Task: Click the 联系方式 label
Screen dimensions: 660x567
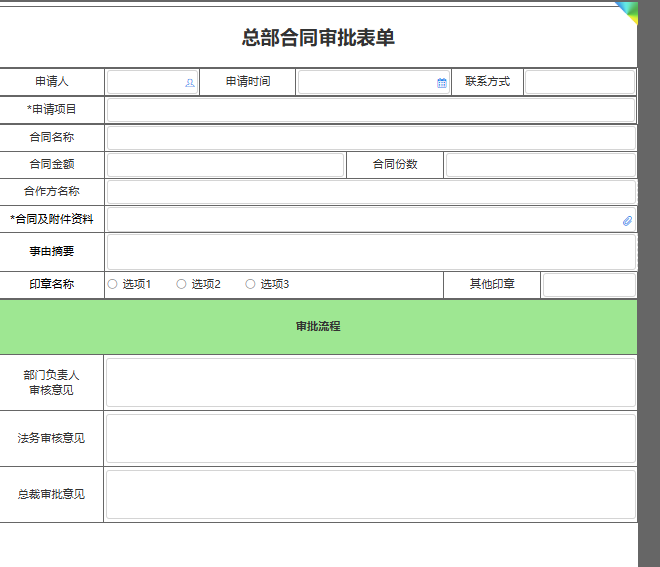Action: 487,81
